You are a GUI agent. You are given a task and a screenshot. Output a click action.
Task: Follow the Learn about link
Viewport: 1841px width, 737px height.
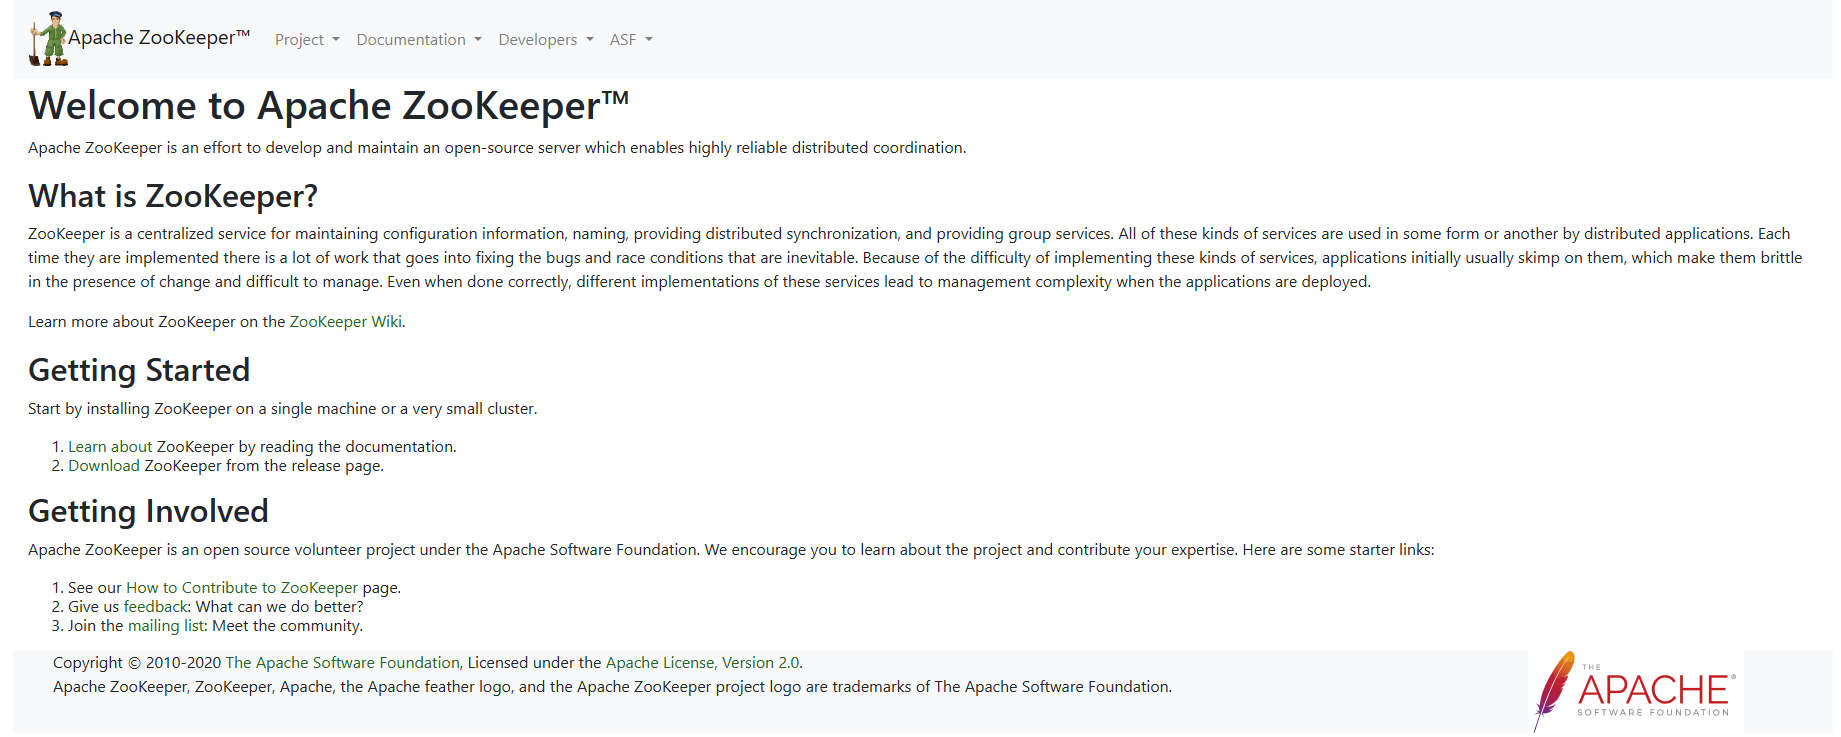tap(110, 447)
